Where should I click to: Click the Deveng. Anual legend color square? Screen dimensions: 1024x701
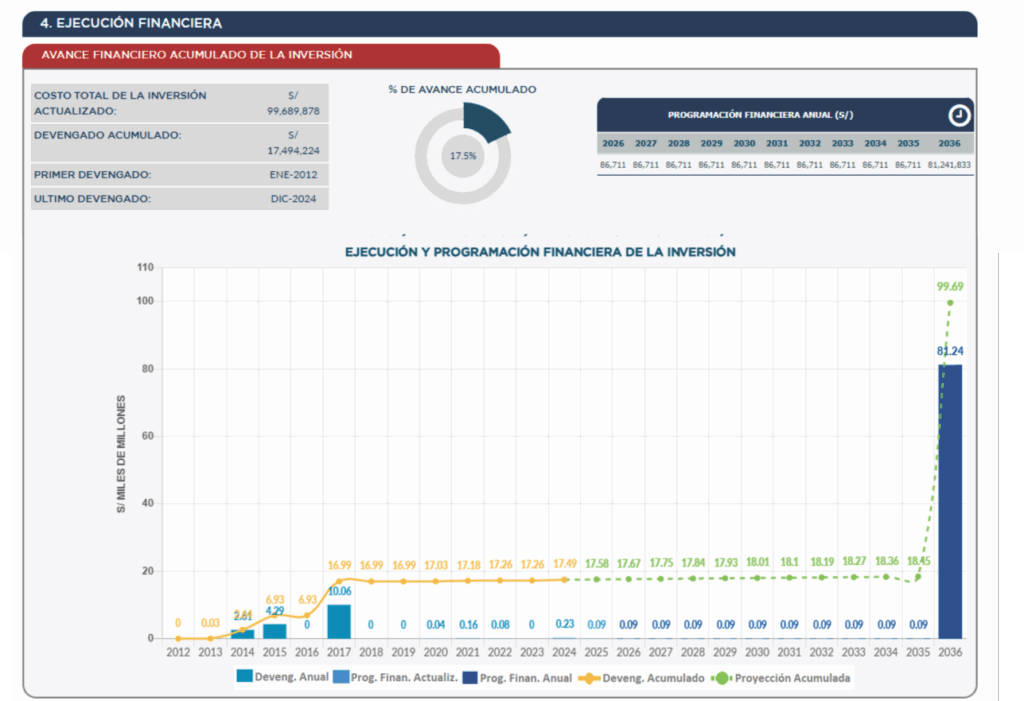(245, 678)
